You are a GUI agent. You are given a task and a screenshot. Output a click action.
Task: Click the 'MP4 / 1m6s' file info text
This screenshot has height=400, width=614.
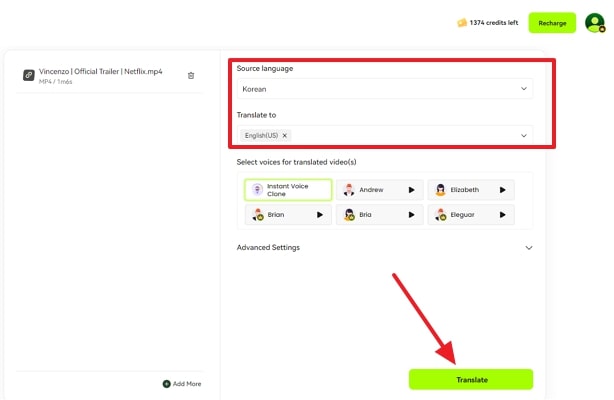coord(55,81)
